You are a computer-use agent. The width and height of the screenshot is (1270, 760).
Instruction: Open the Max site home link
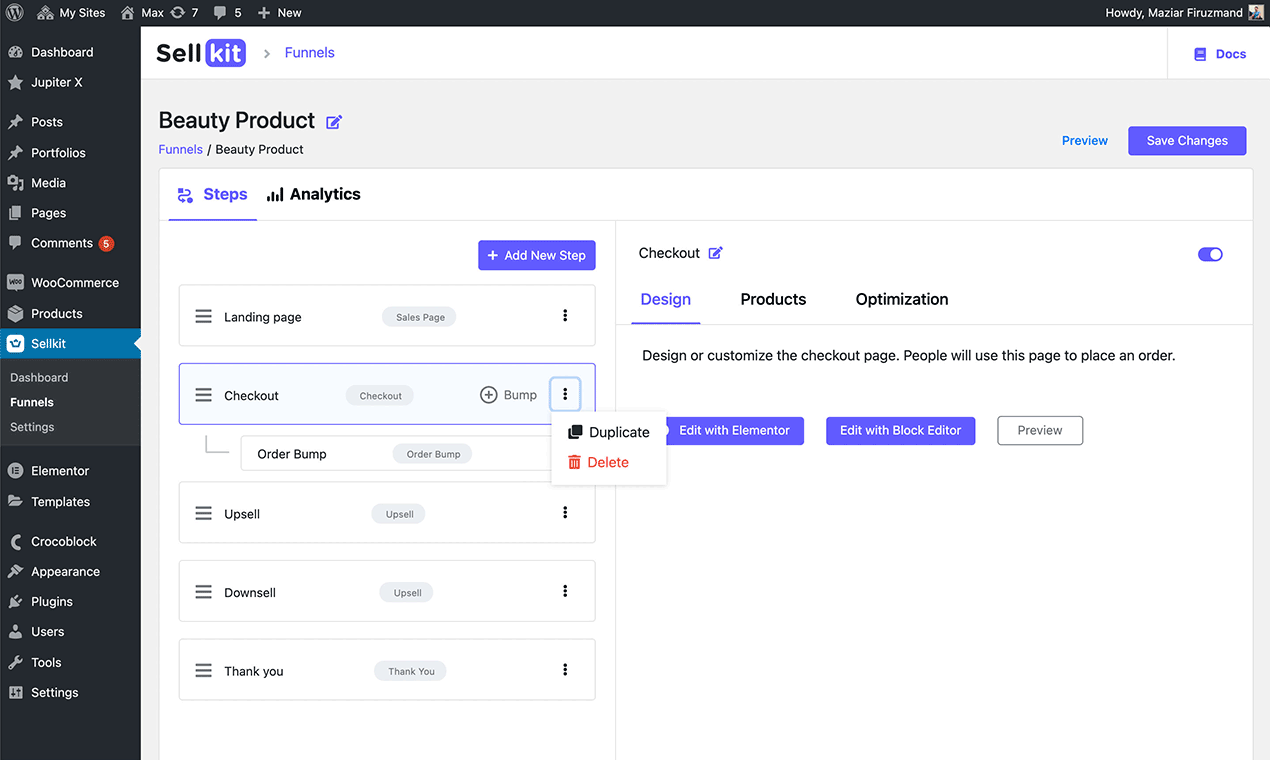[141, 13]
